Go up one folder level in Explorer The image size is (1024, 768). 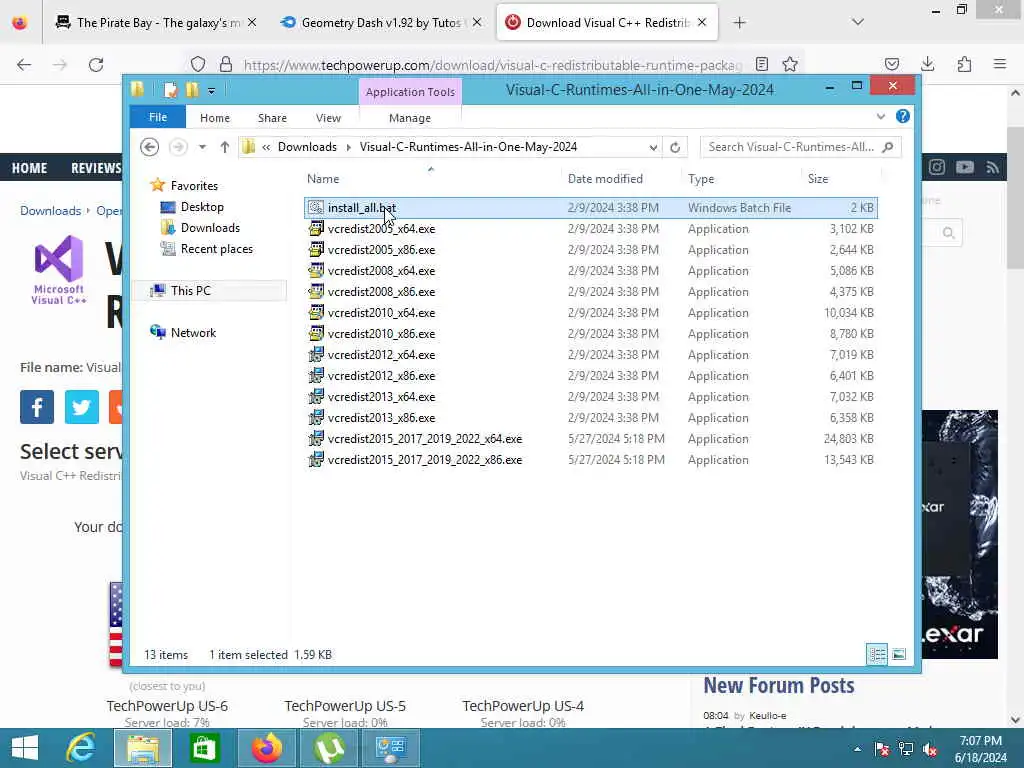pos(225,147)
